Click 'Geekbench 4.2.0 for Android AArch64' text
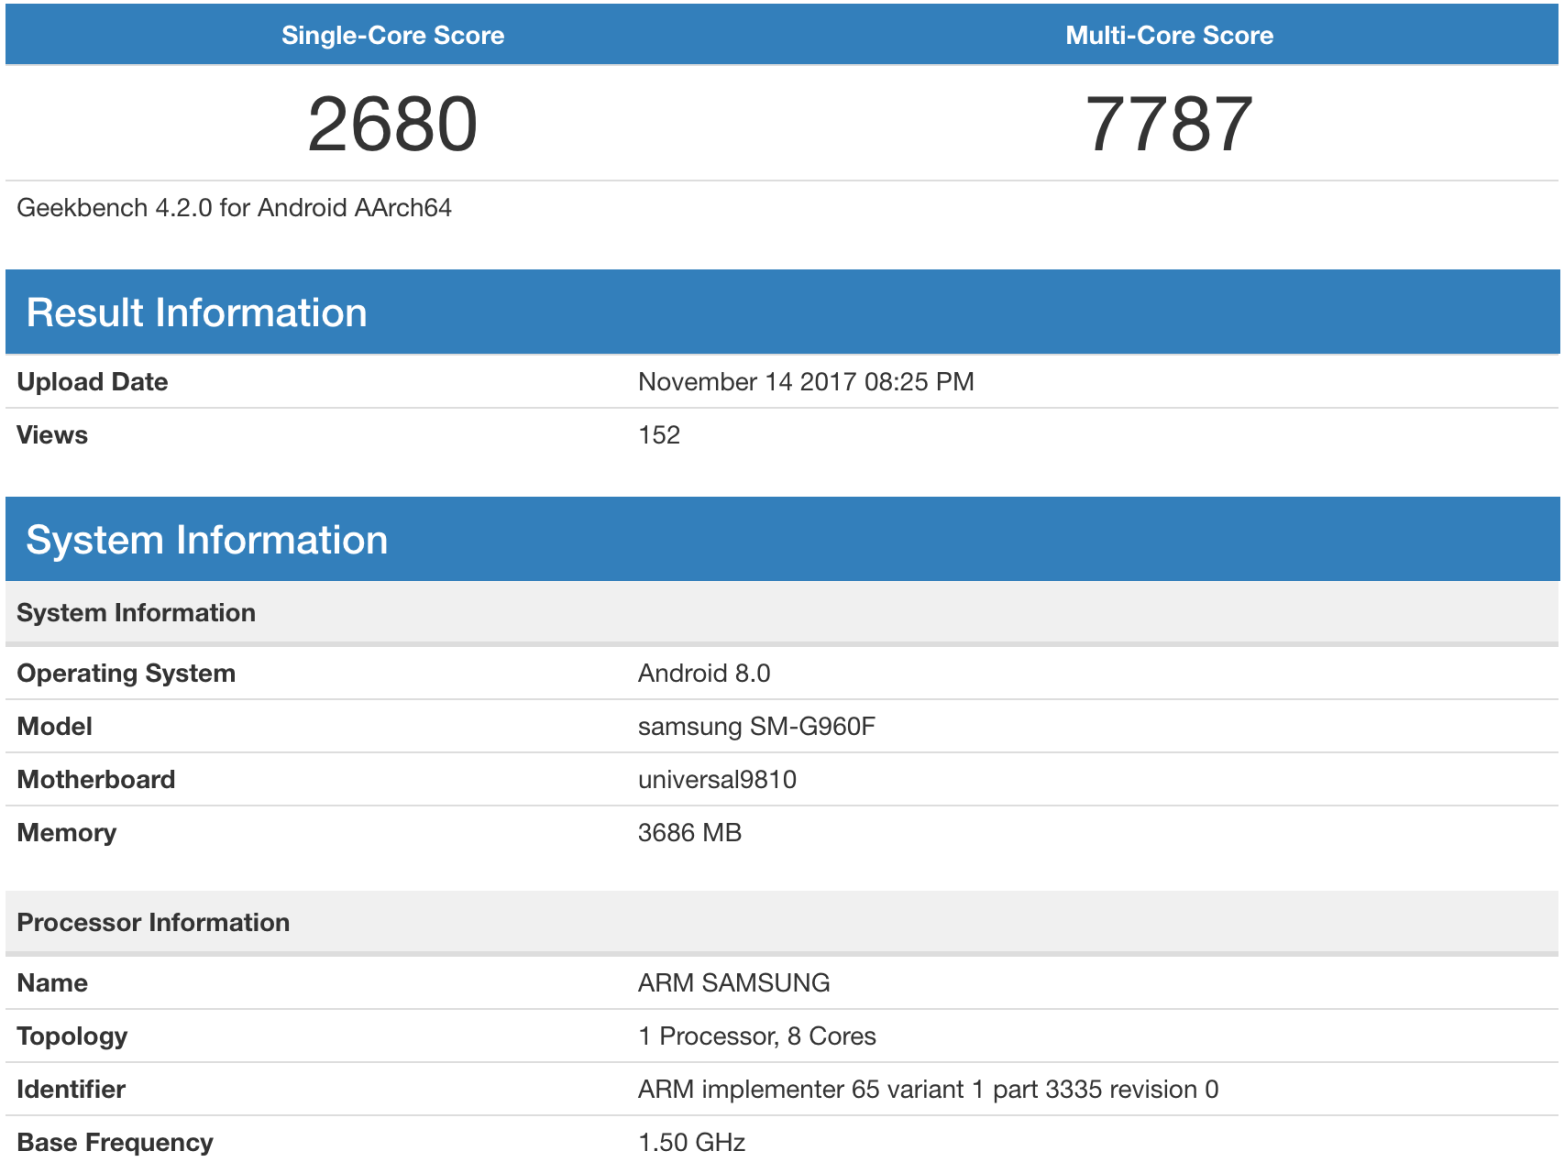Screen dimensions: 1564x1173 coord(234,207)
